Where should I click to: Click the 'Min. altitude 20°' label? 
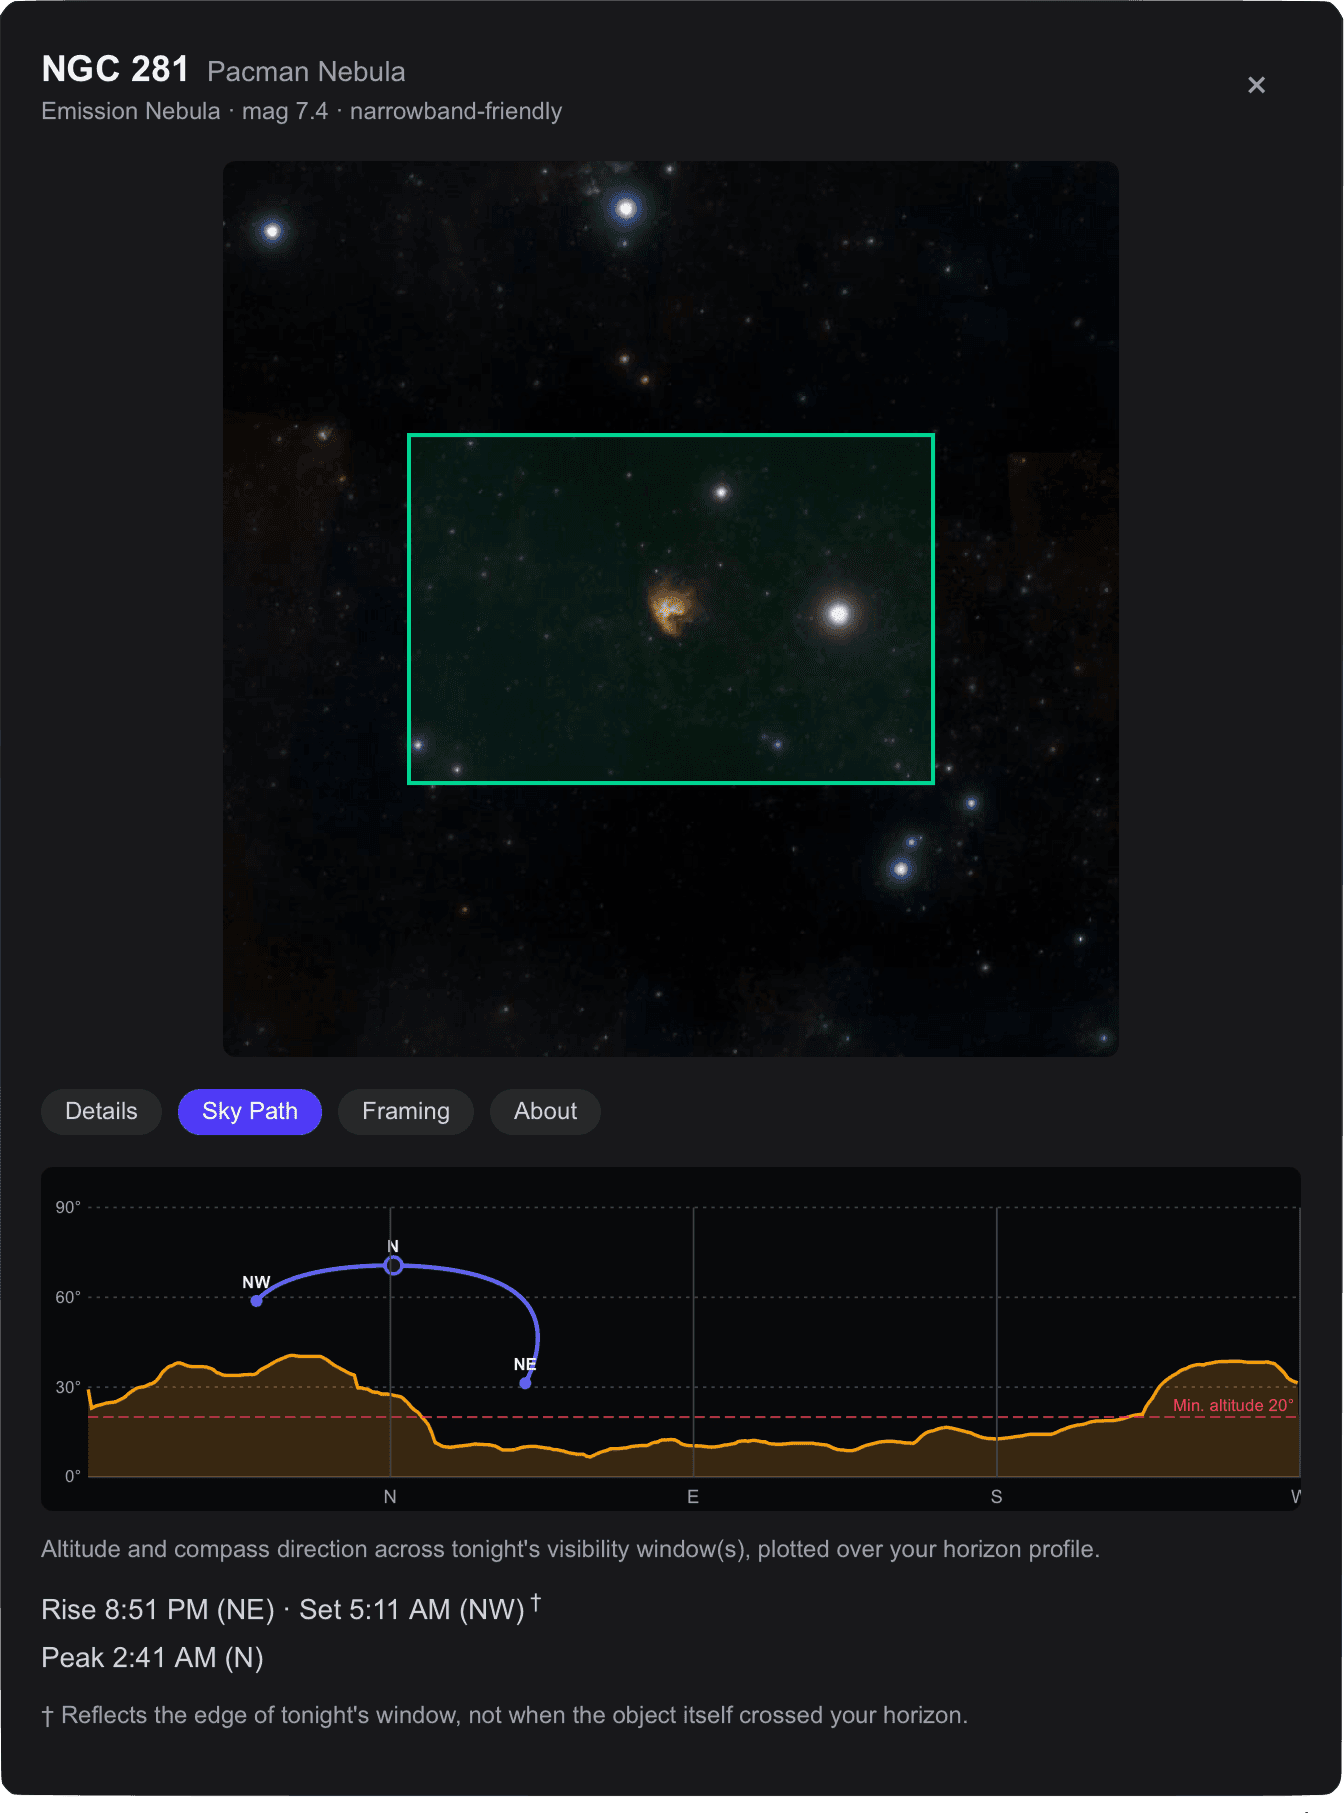[x=1233, y=1405]
